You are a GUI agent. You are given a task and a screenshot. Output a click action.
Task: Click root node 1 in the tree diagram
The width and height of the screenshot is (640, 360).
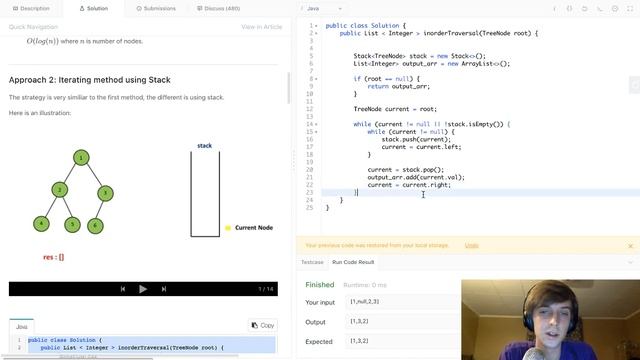click(x=81, y=158)
